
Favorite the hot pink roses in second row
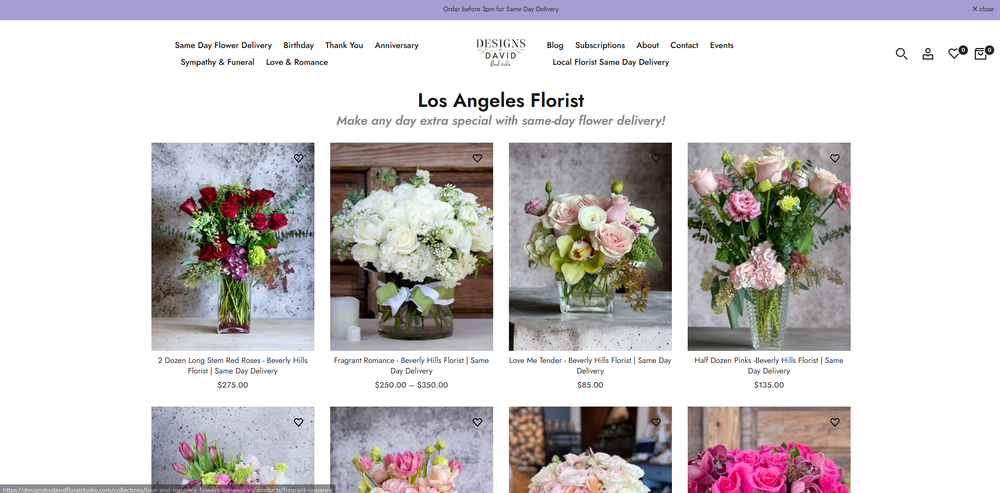[x=834, y=422]
